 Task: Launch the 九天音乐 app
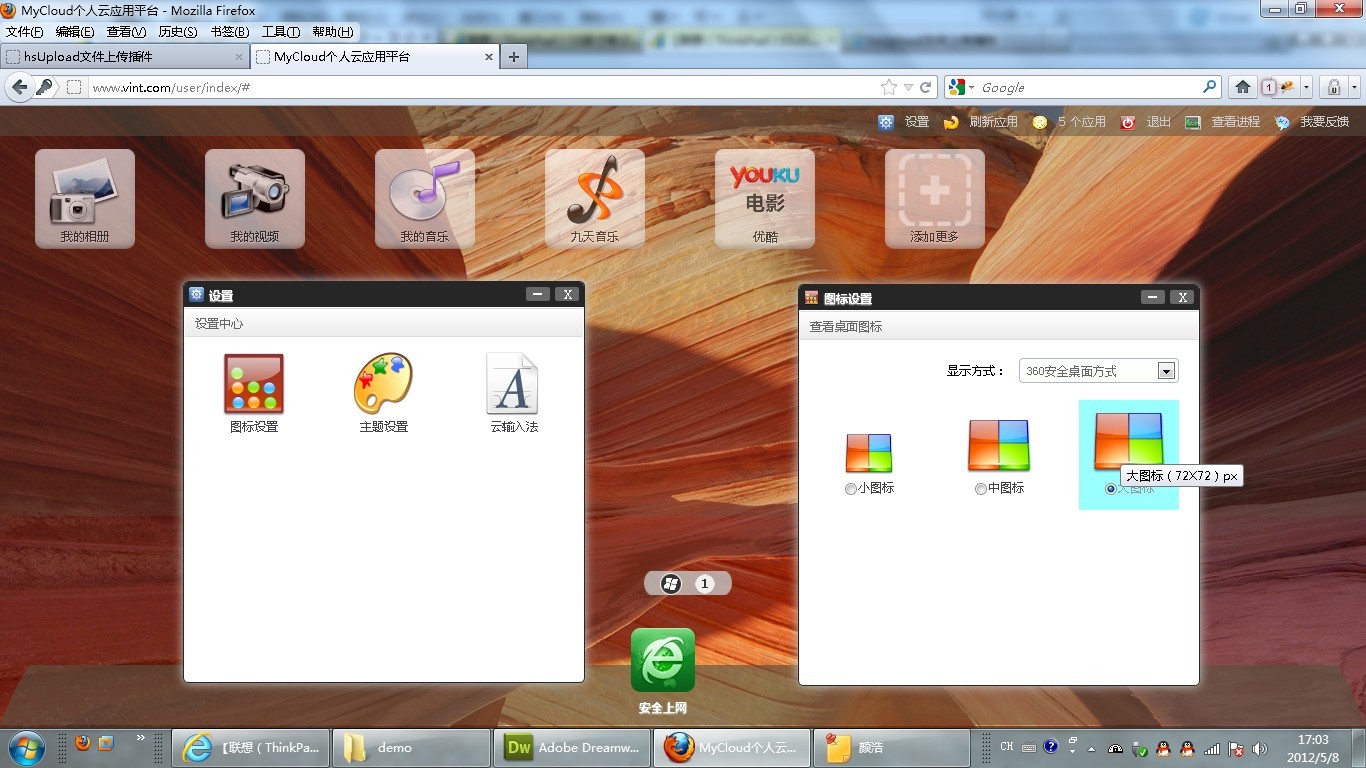tap(595, 198)
